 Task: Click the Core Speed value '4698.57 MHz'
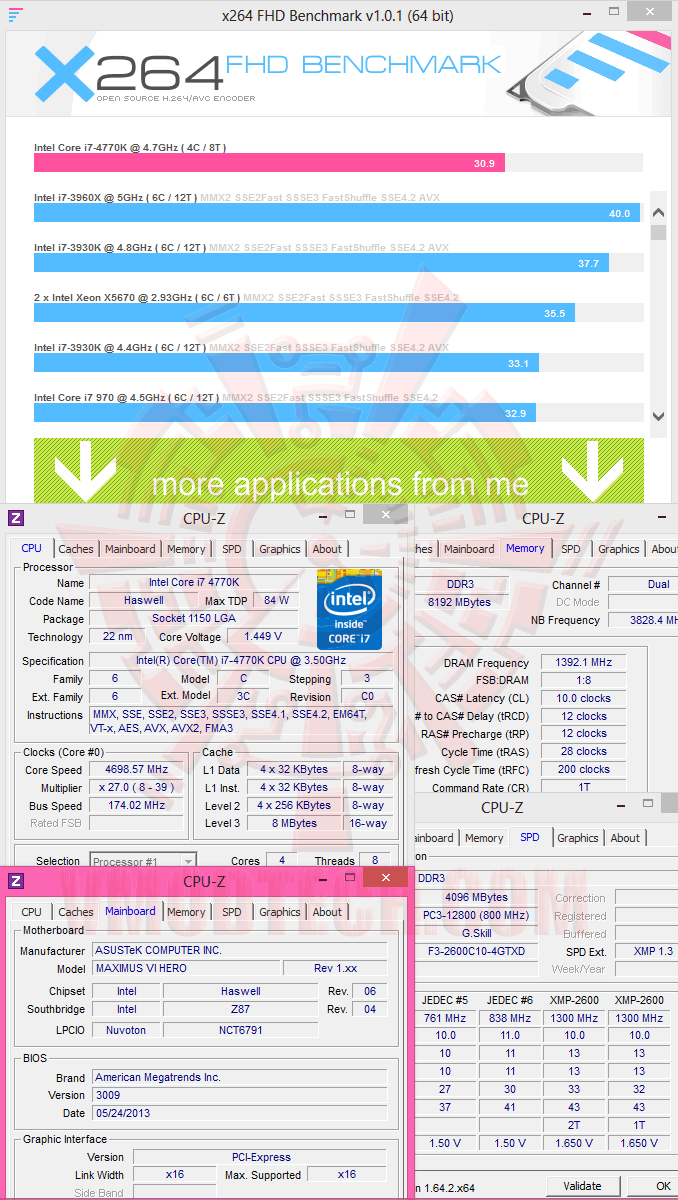(x=136, y=770)
